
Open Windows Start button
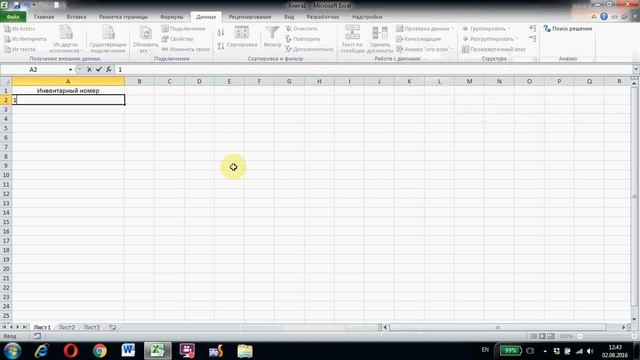click(x=13, y=351)
